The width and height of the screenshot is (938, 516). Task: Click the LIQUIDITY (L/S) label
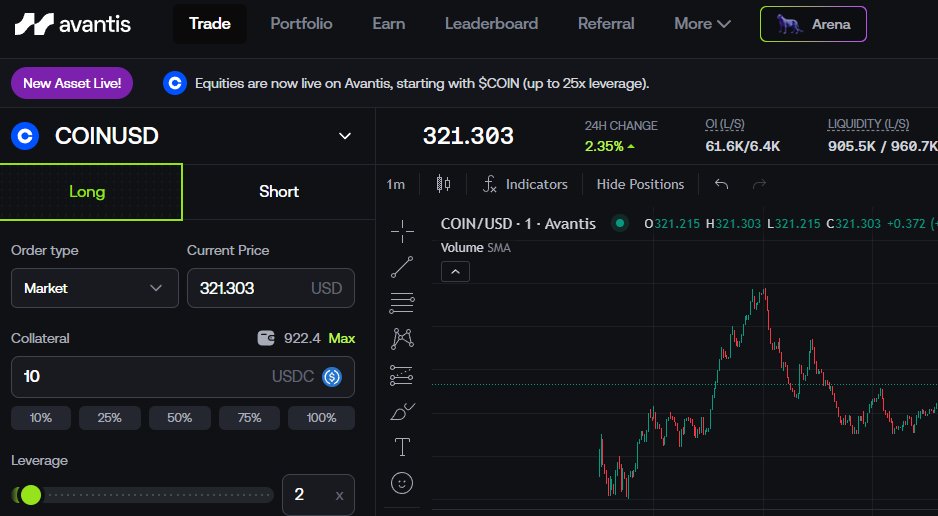point(869,124)
